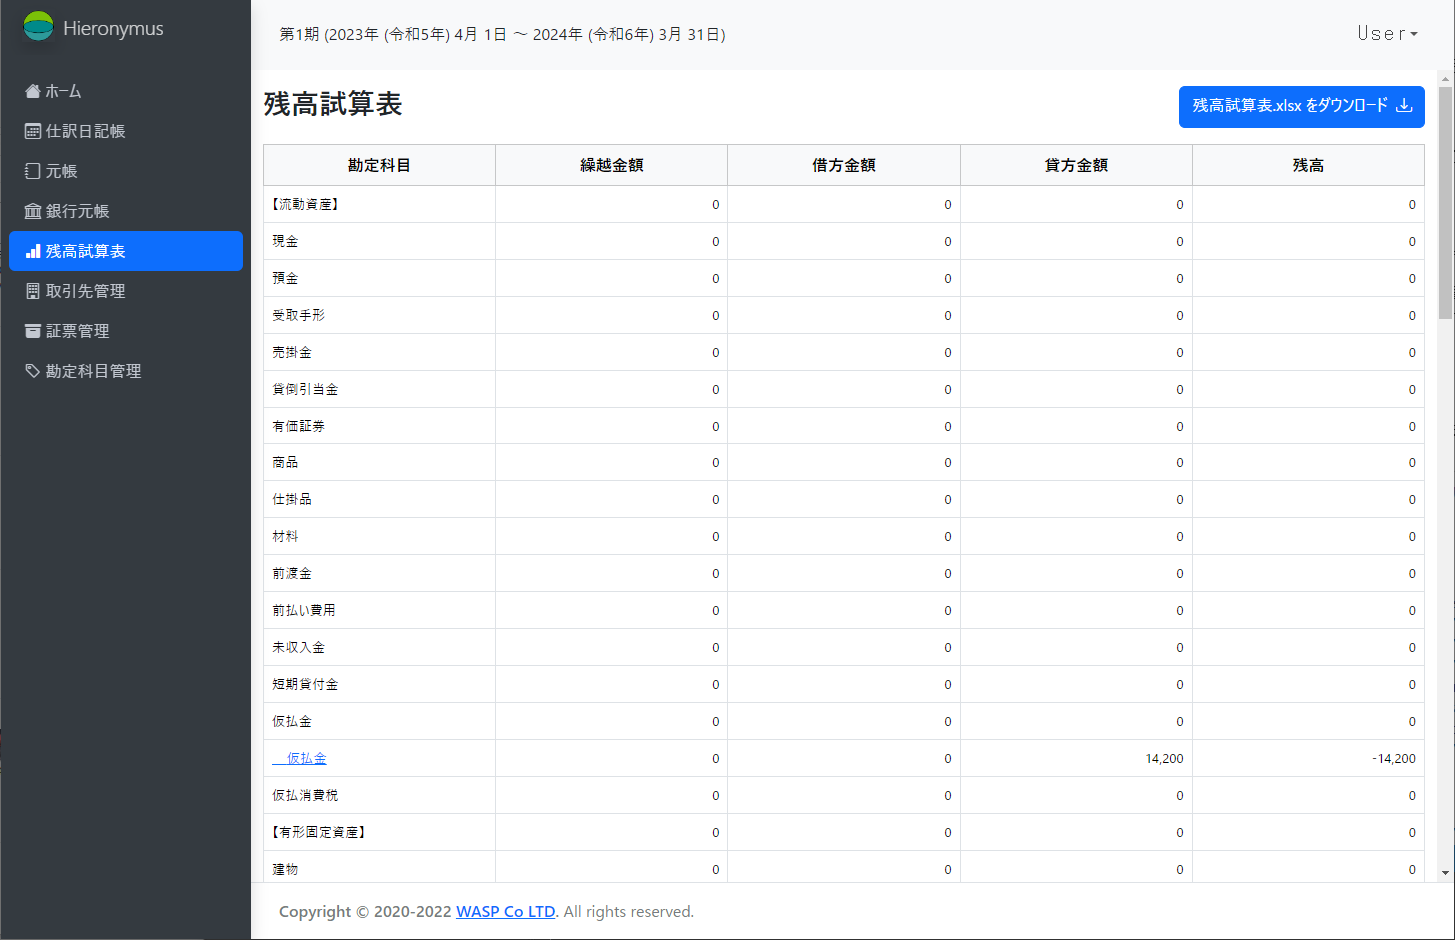The height and width of the screenshot is (940, 1455).
Task: Click the -14,200 balance cell
Action: click(x=1308, y=758)
